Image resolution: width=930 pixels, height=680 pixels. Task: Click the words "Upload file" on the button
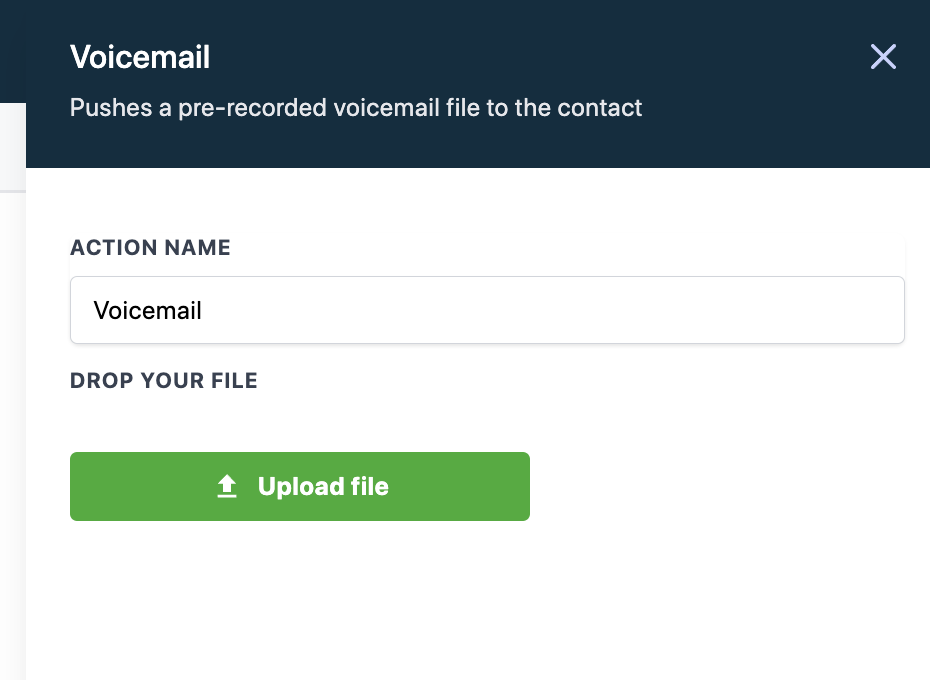323,487
